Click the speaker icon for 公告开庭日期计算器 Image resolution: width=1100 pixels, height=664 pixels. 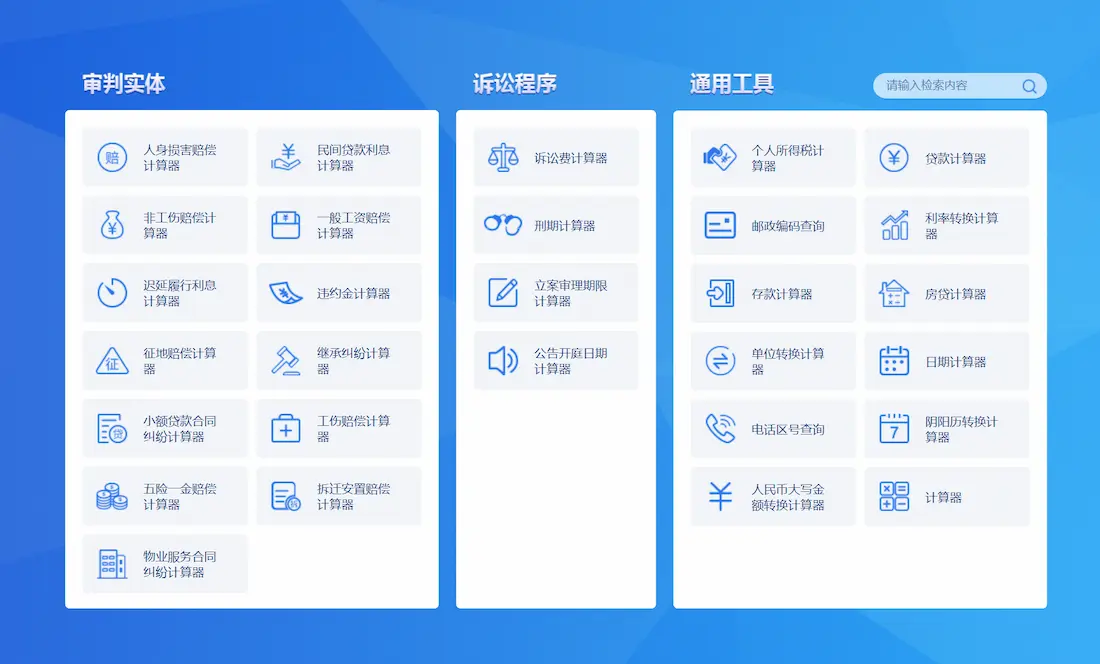tap(503, 361)
